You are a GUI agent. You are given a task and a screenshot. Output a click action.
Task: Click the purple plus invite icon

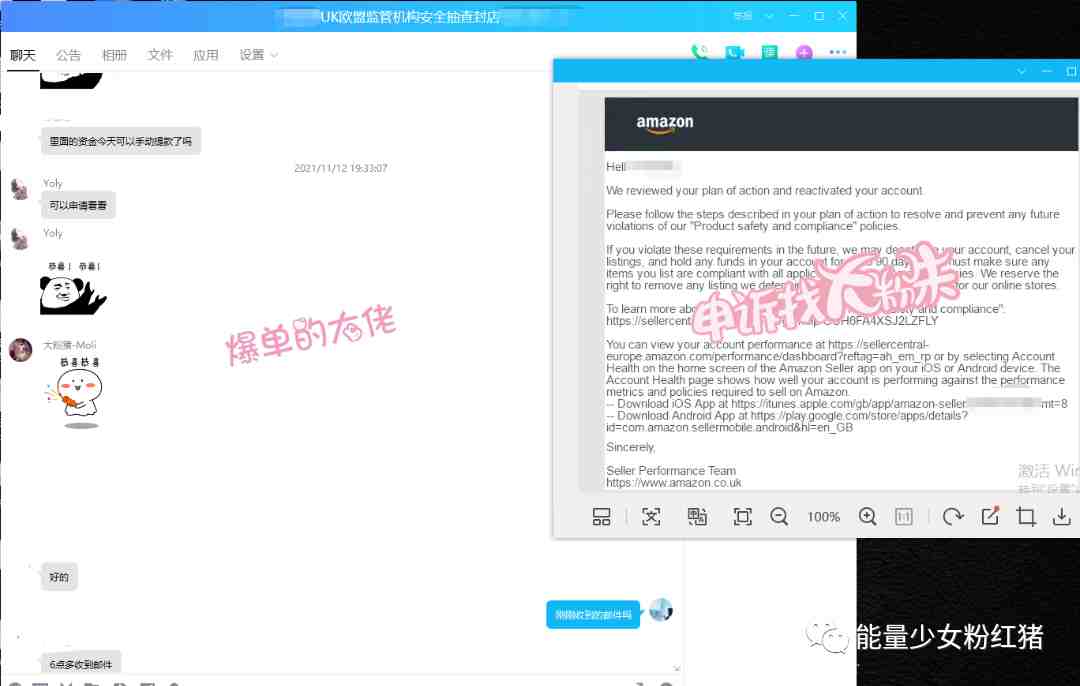coord(804,52)
